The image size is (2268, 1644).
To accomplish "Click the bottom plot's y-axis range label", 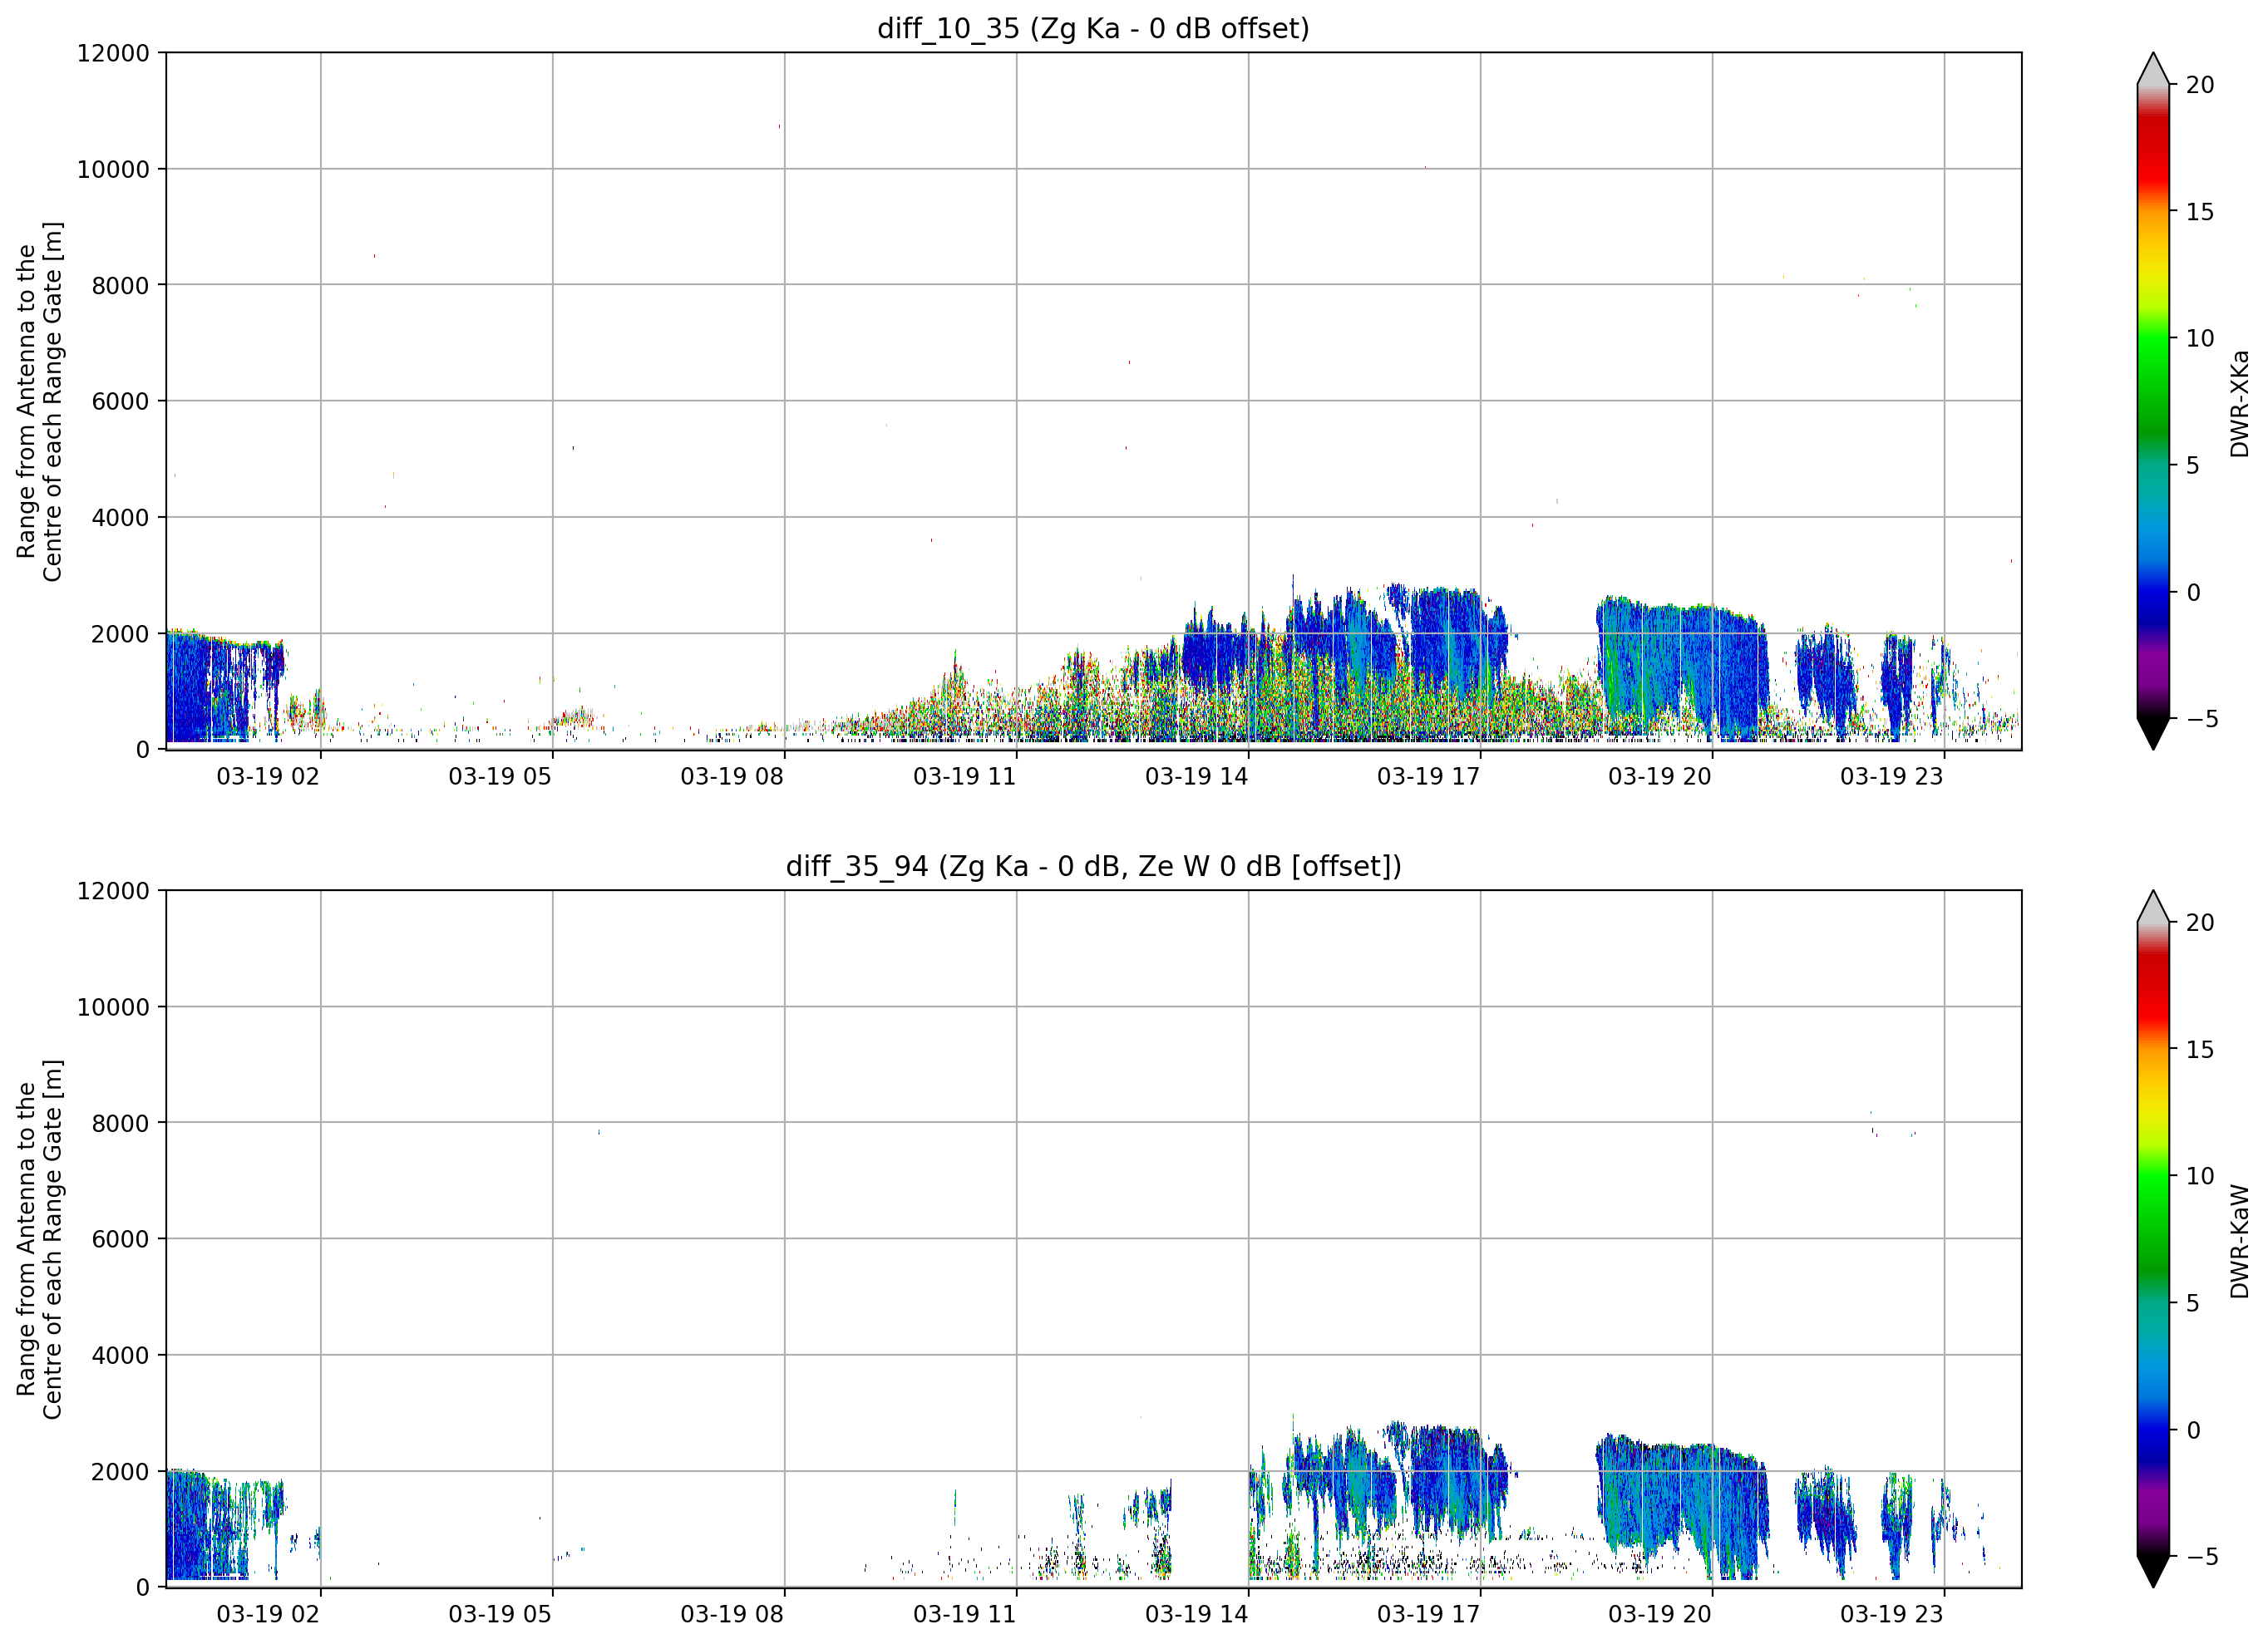I will [x=40, y=1239].
